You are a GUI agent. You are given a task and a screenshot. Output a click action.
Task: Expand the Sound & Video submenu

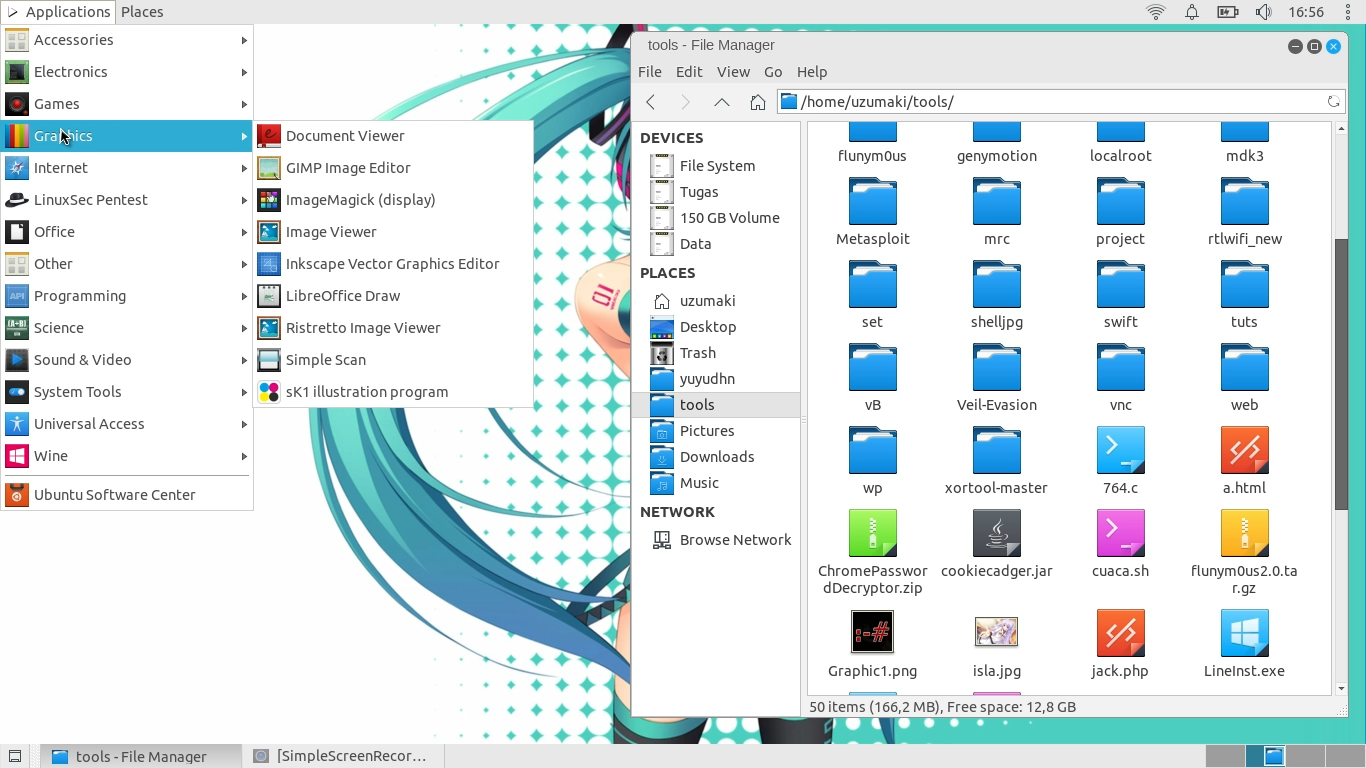coord(127,360)
